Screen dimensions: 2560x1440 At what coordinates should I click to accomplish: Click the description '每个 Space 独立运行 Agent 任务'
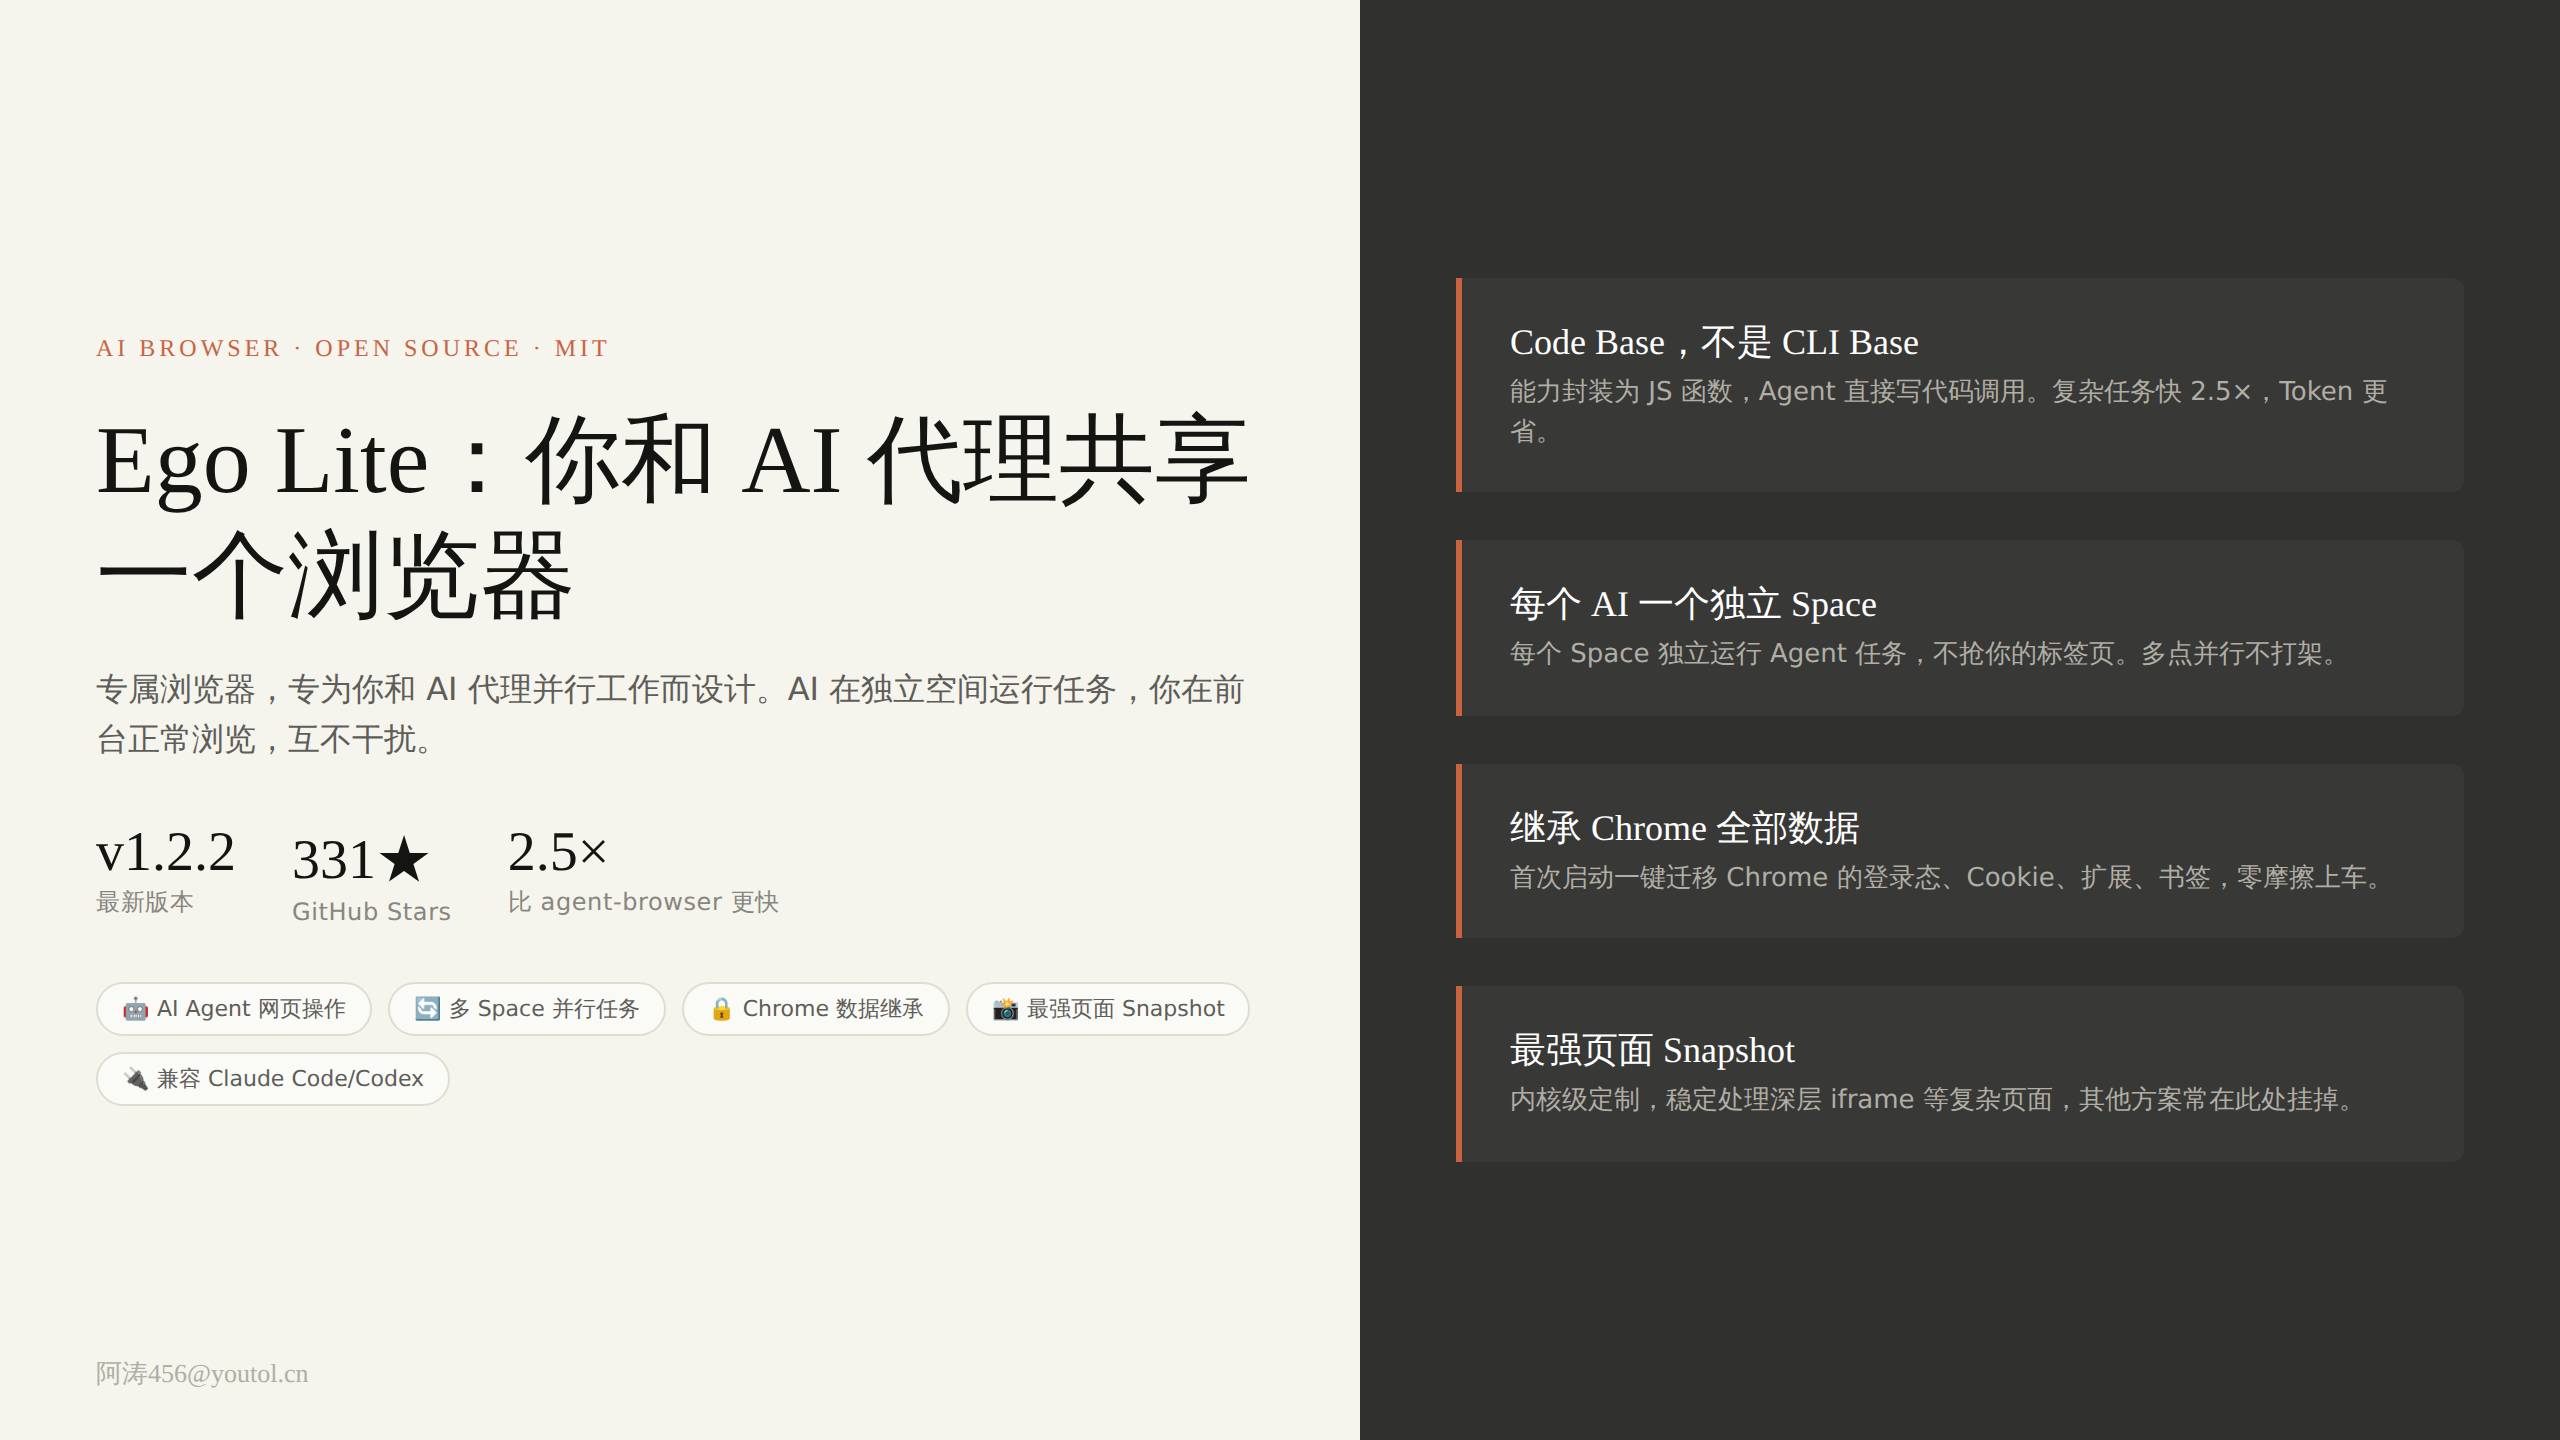pos(1926,654)
